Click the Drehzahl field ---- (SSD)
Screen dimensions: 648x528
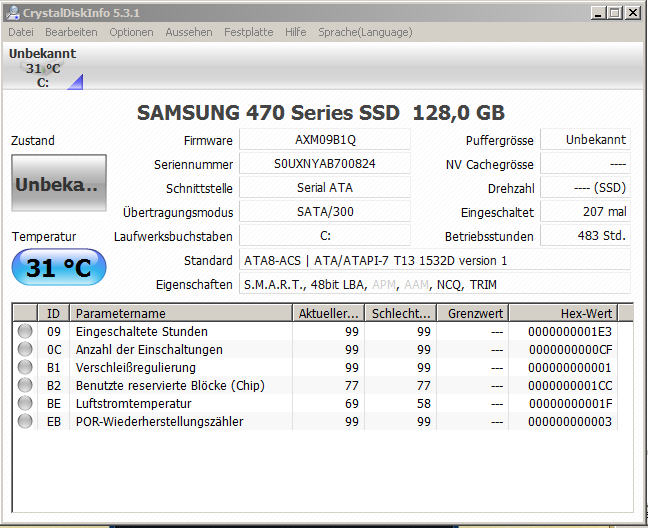coord(585,188)
